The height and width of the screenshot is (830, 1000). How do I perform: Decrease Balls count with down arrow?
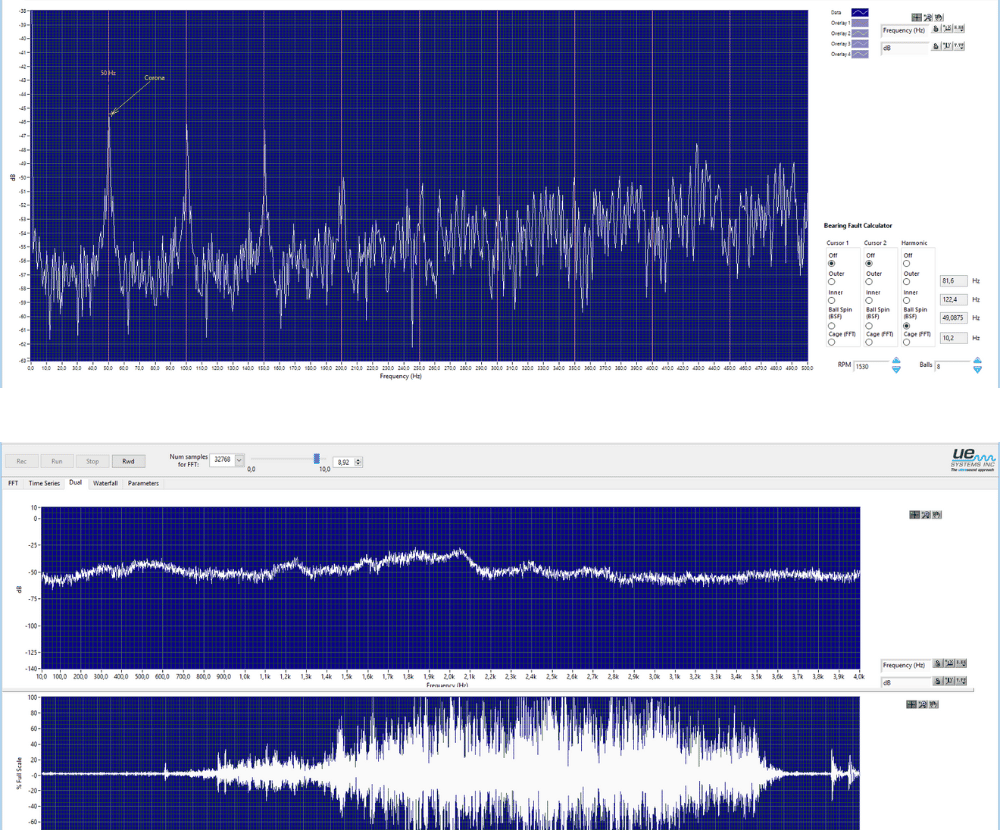coord(977,369)
